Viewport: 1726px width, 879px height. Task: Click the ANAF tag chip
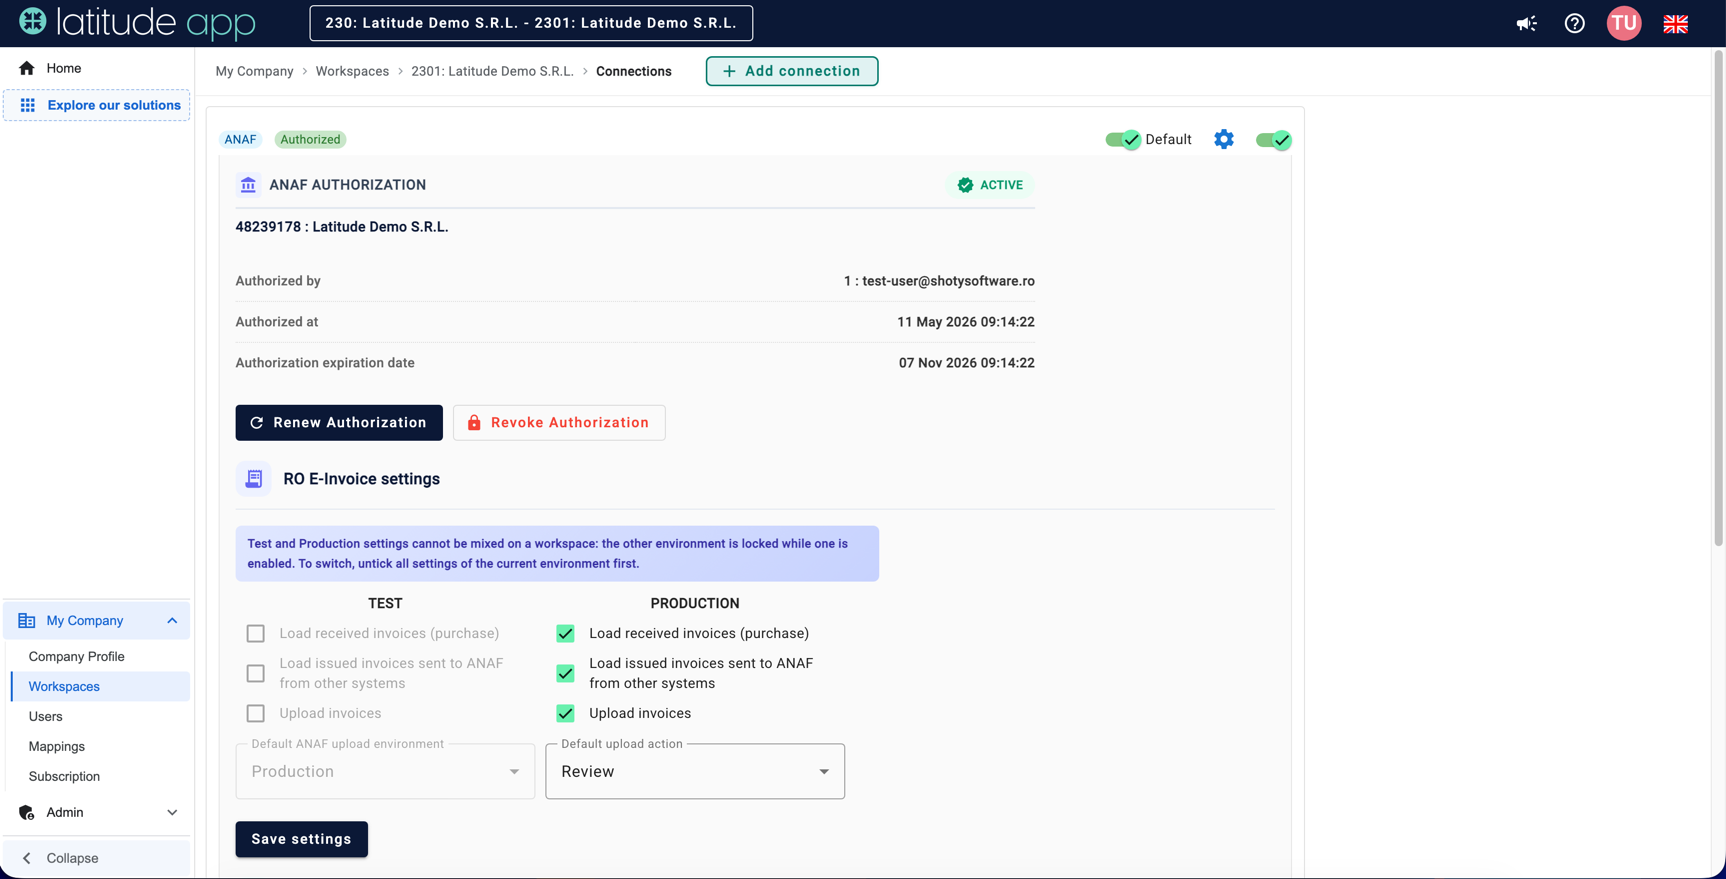pos(240,139)
